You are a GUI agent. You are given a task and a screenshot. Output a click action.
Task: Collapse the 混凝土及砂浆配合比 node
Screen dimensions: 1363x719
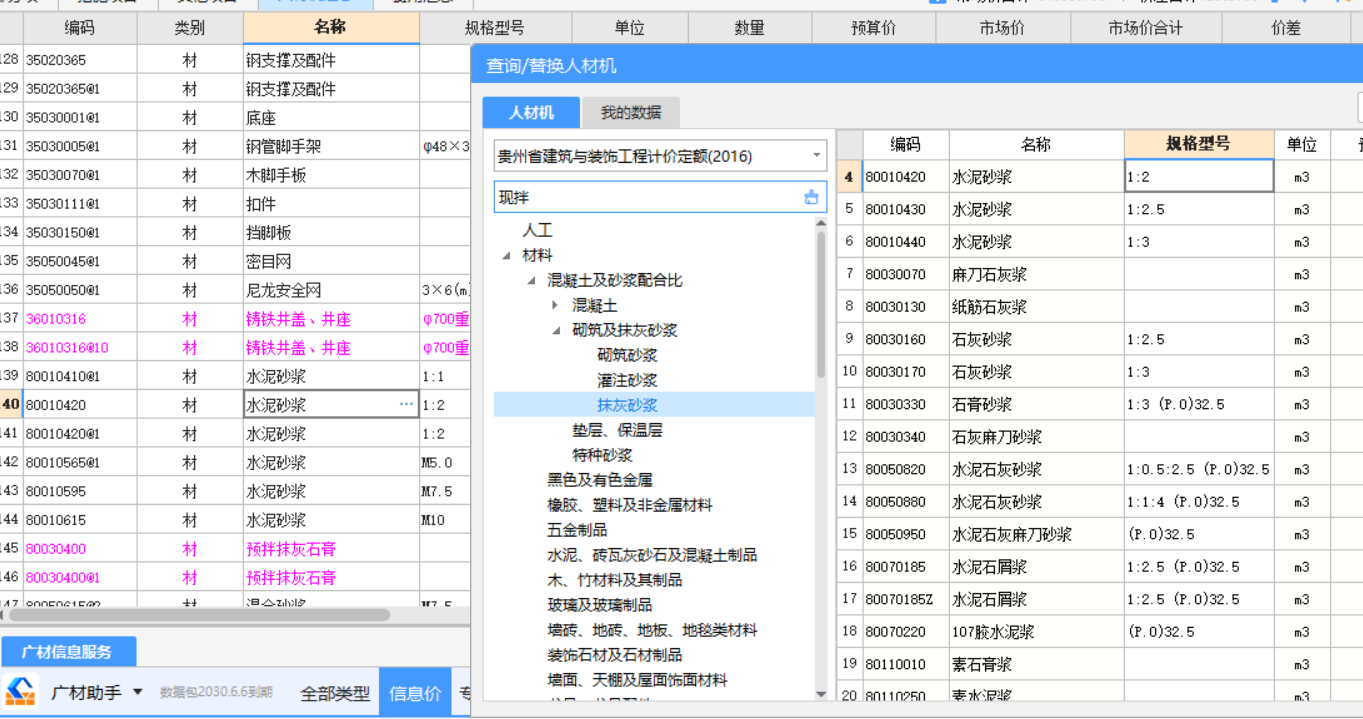[531, 280]
